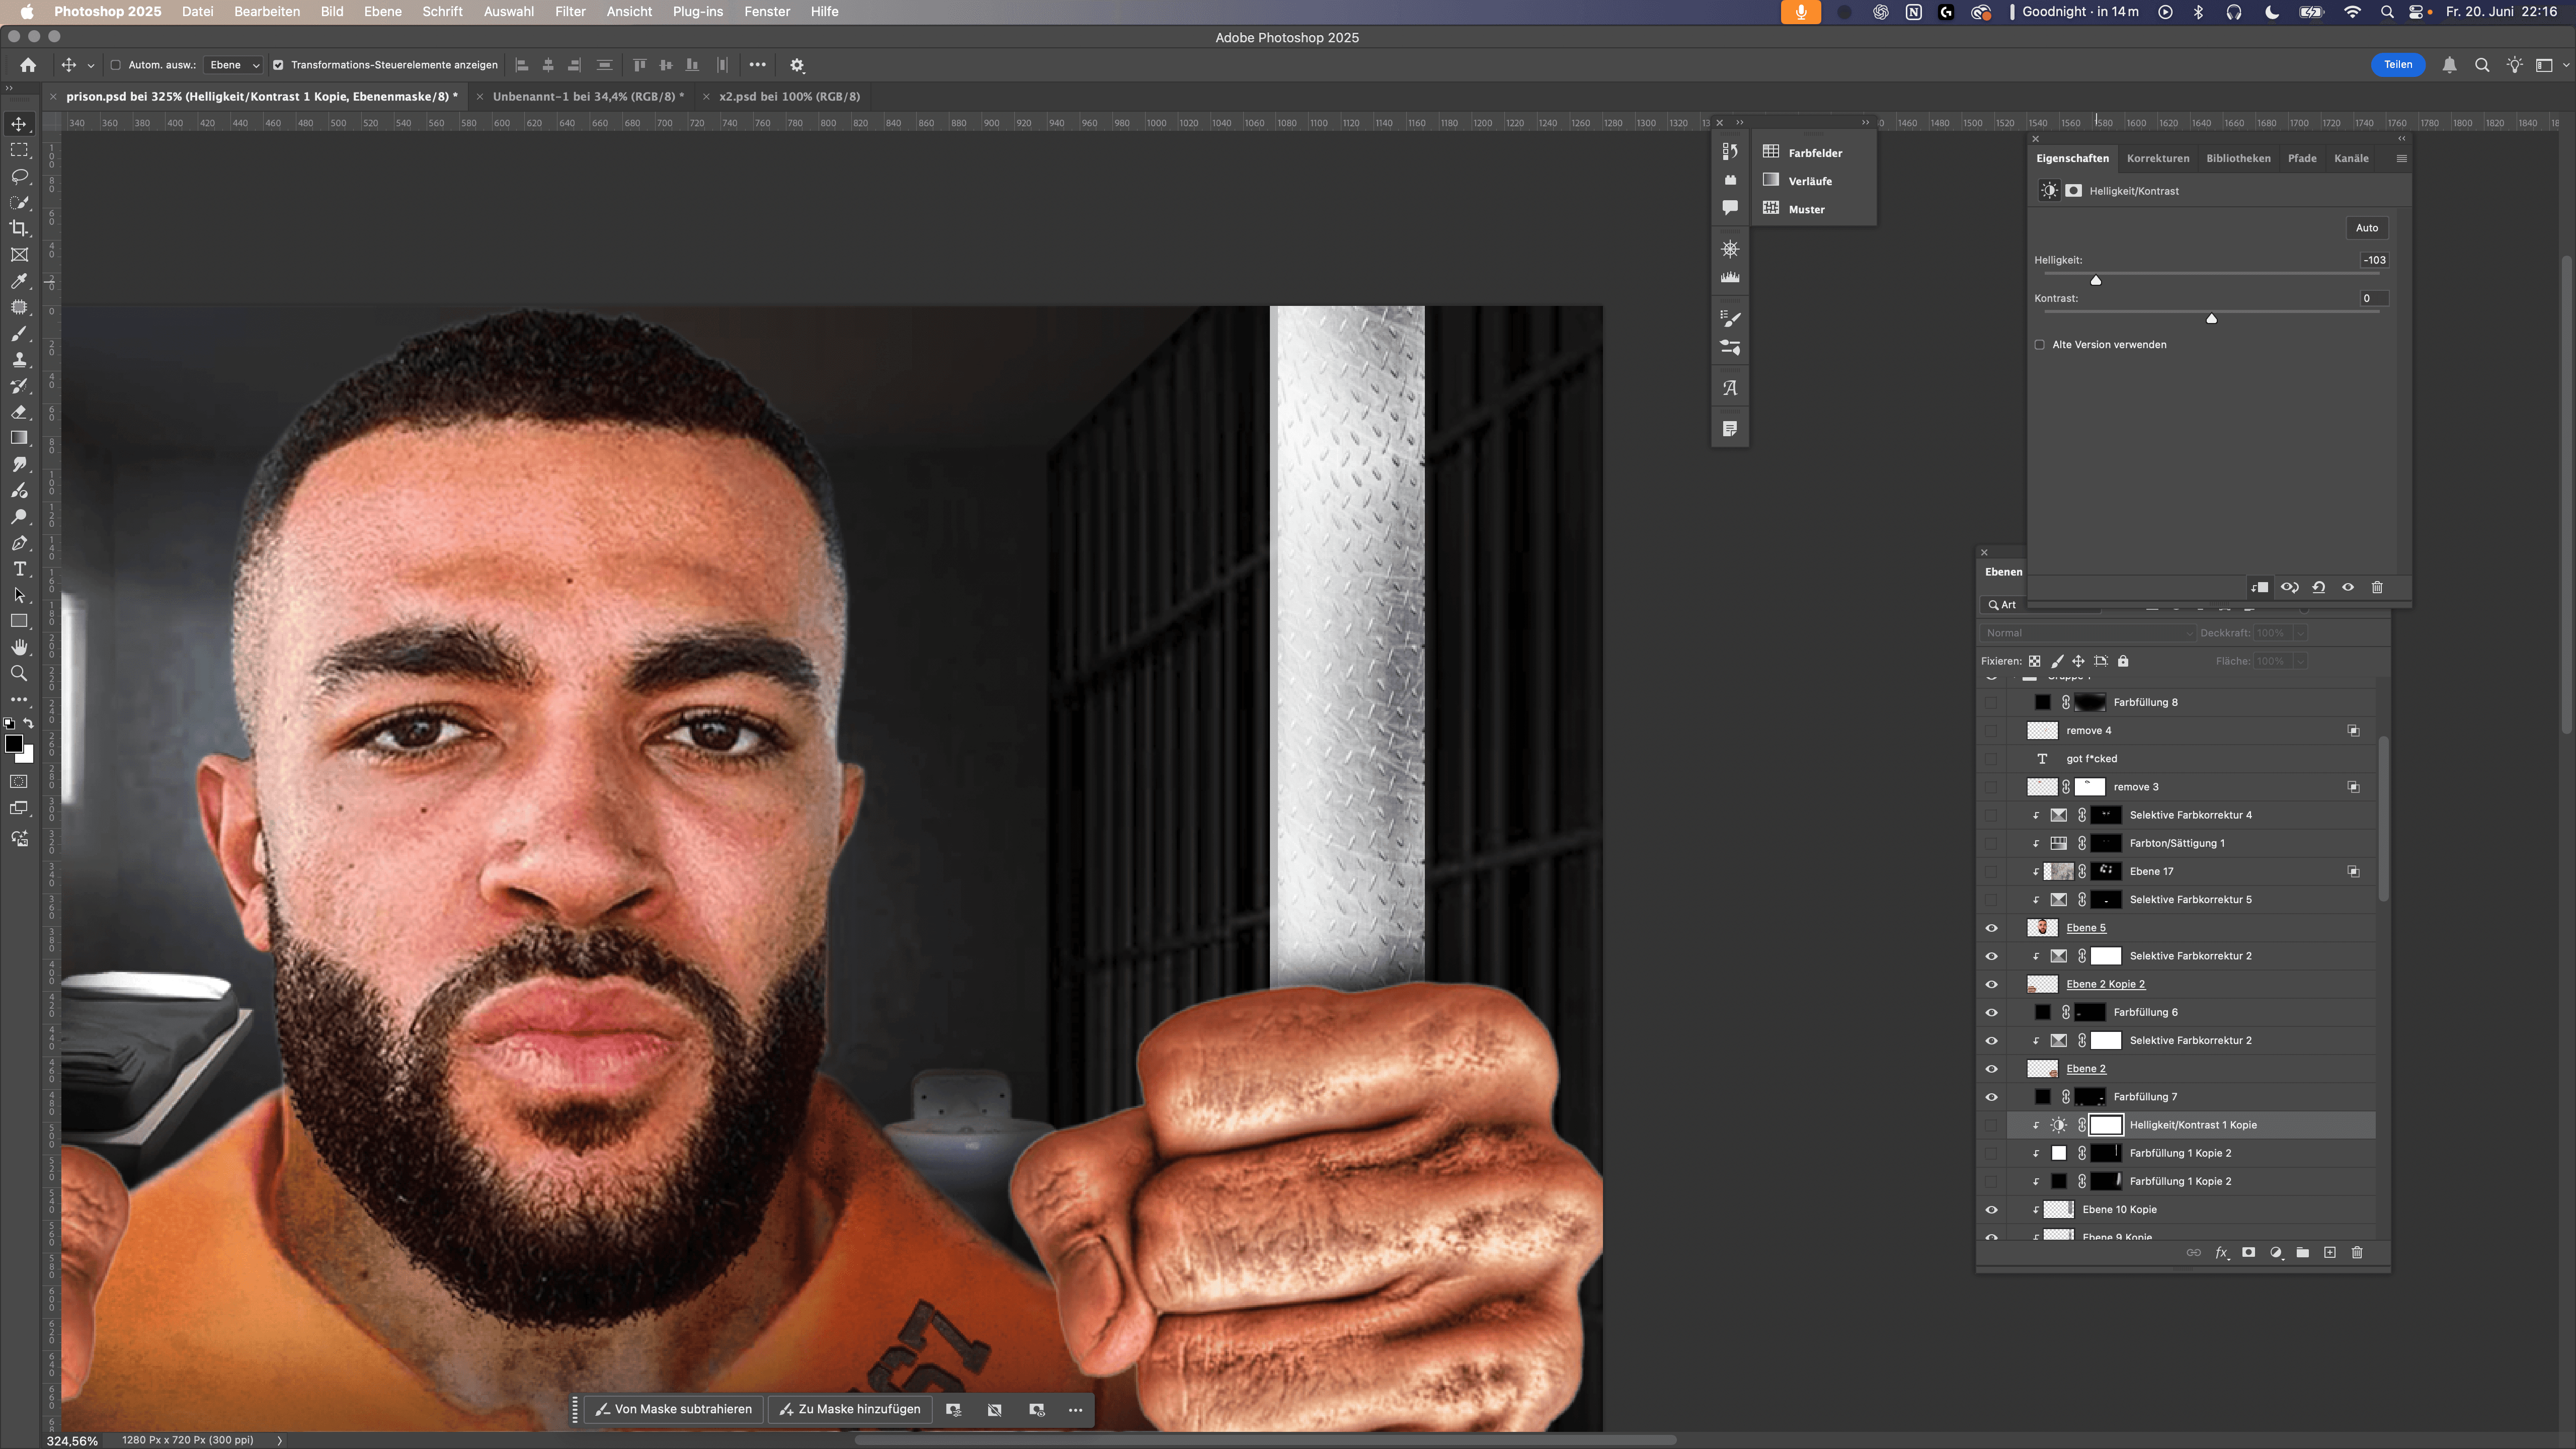Click the Helligkeit slider handle
Viewport: 2576px width, 1449px height.
pos(2096,280)
